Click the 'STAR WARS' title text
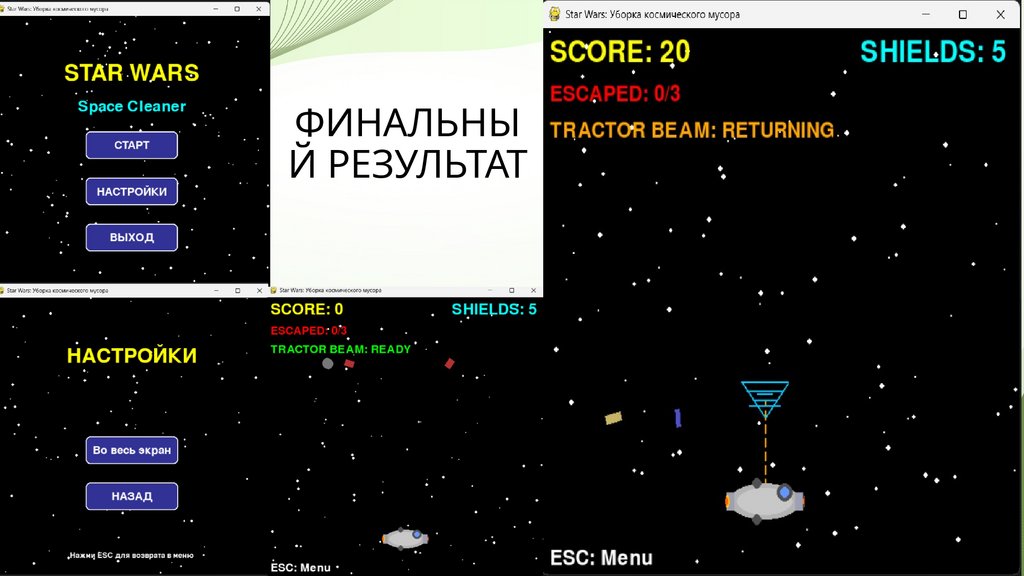Image resolution: width=1024 pixels, height=576 pixels. coord(131,72)
